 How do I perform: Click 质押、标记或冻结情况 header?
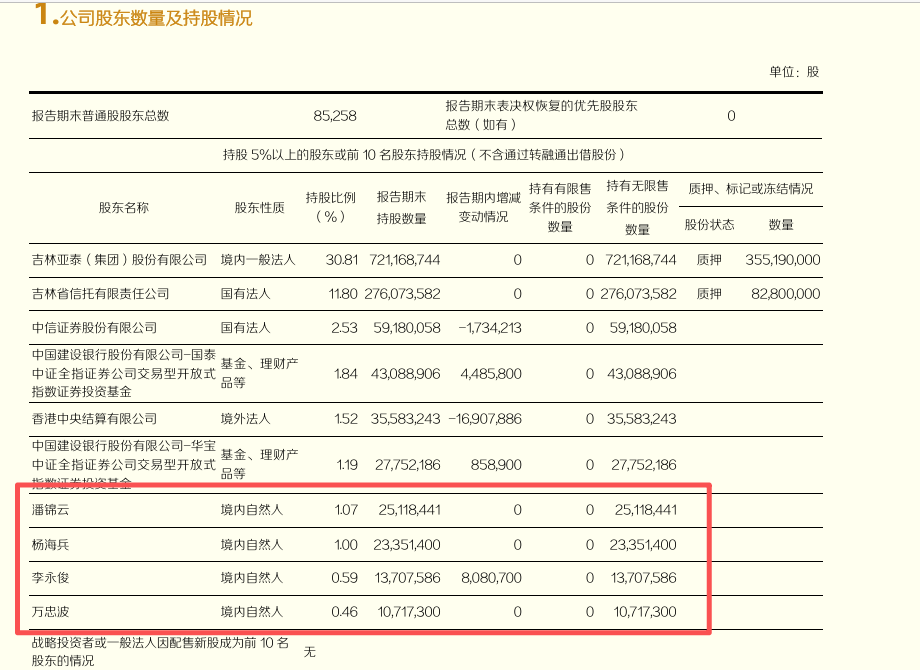(x=750, y=189)
